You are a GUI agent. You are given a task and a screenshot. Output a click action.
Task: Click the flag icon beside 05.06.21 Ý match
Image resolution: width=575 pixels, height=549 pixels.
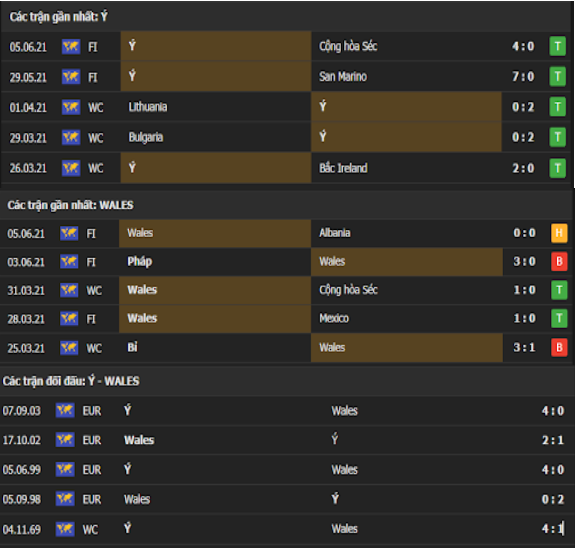(71, 47)
